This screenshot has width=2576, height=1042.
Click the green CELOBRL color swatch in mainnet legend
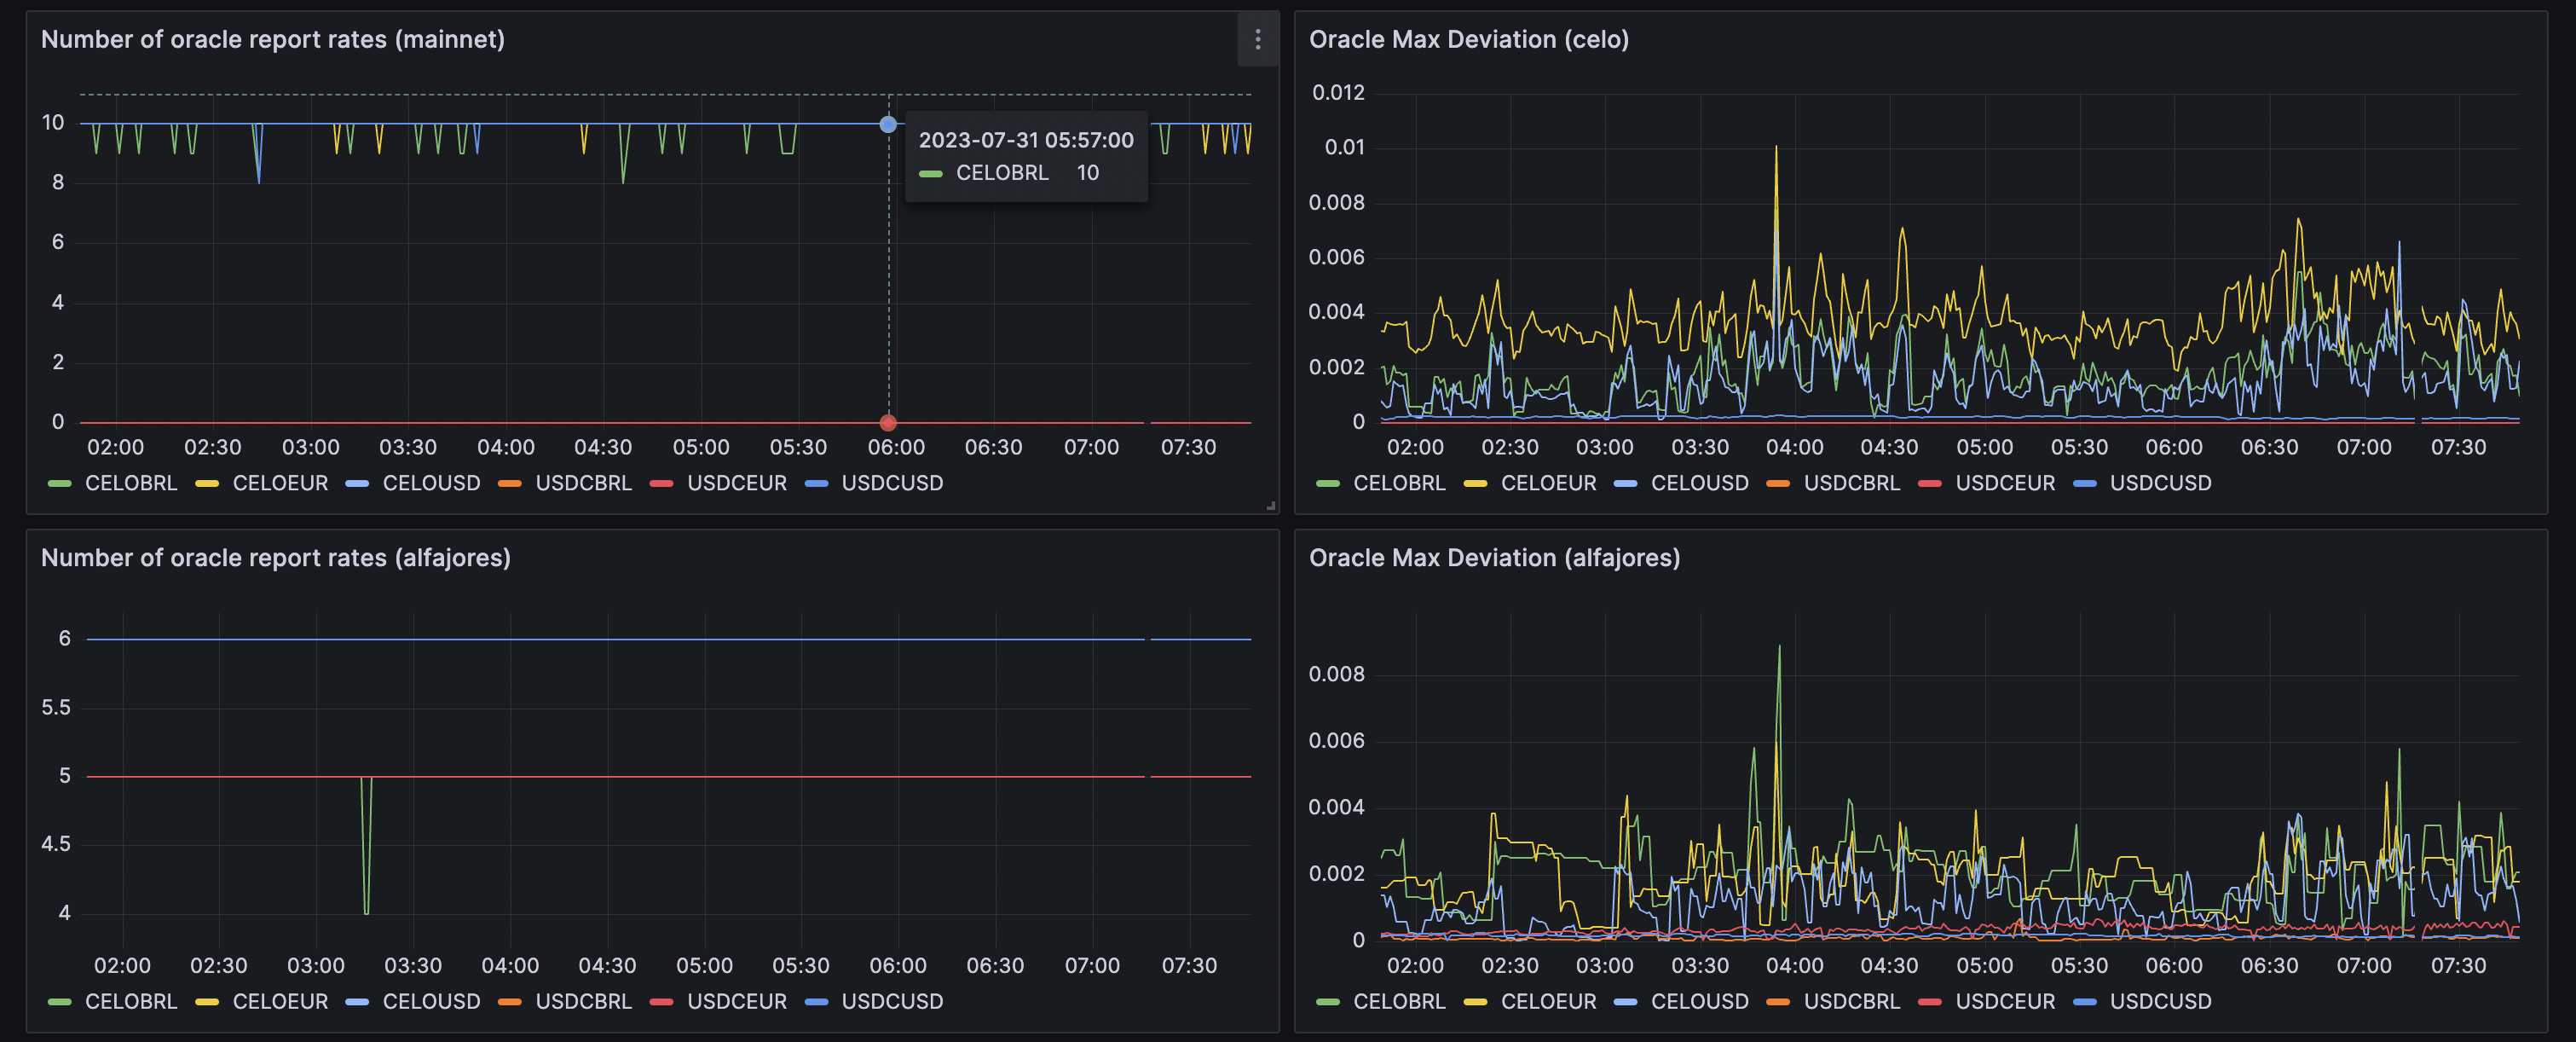[60, 484]
